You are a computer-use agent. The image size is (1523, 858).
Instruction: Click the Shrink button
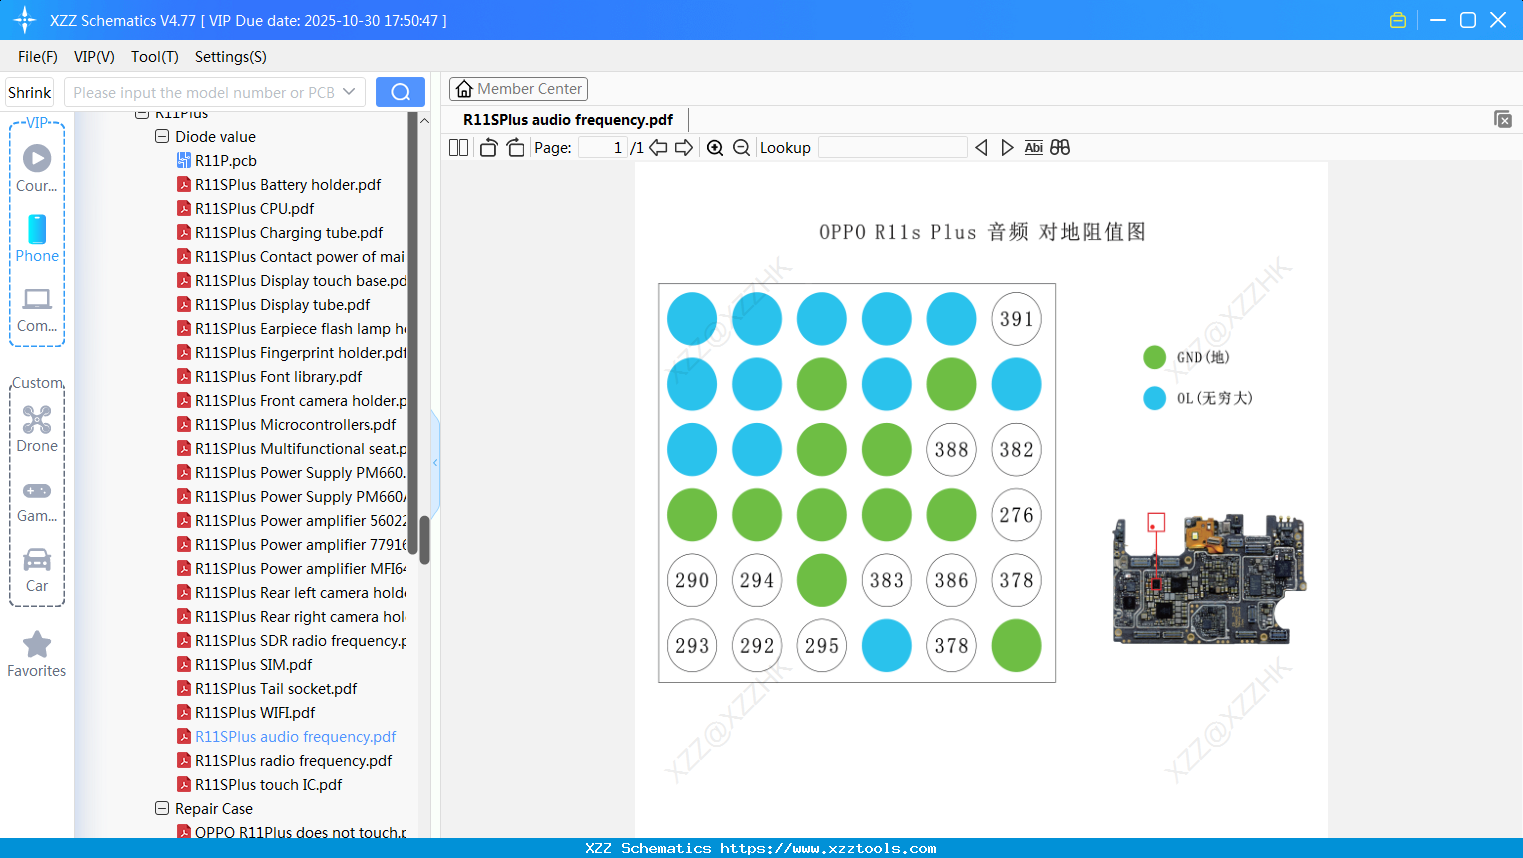pyautogui.click(x=29, y=92)
